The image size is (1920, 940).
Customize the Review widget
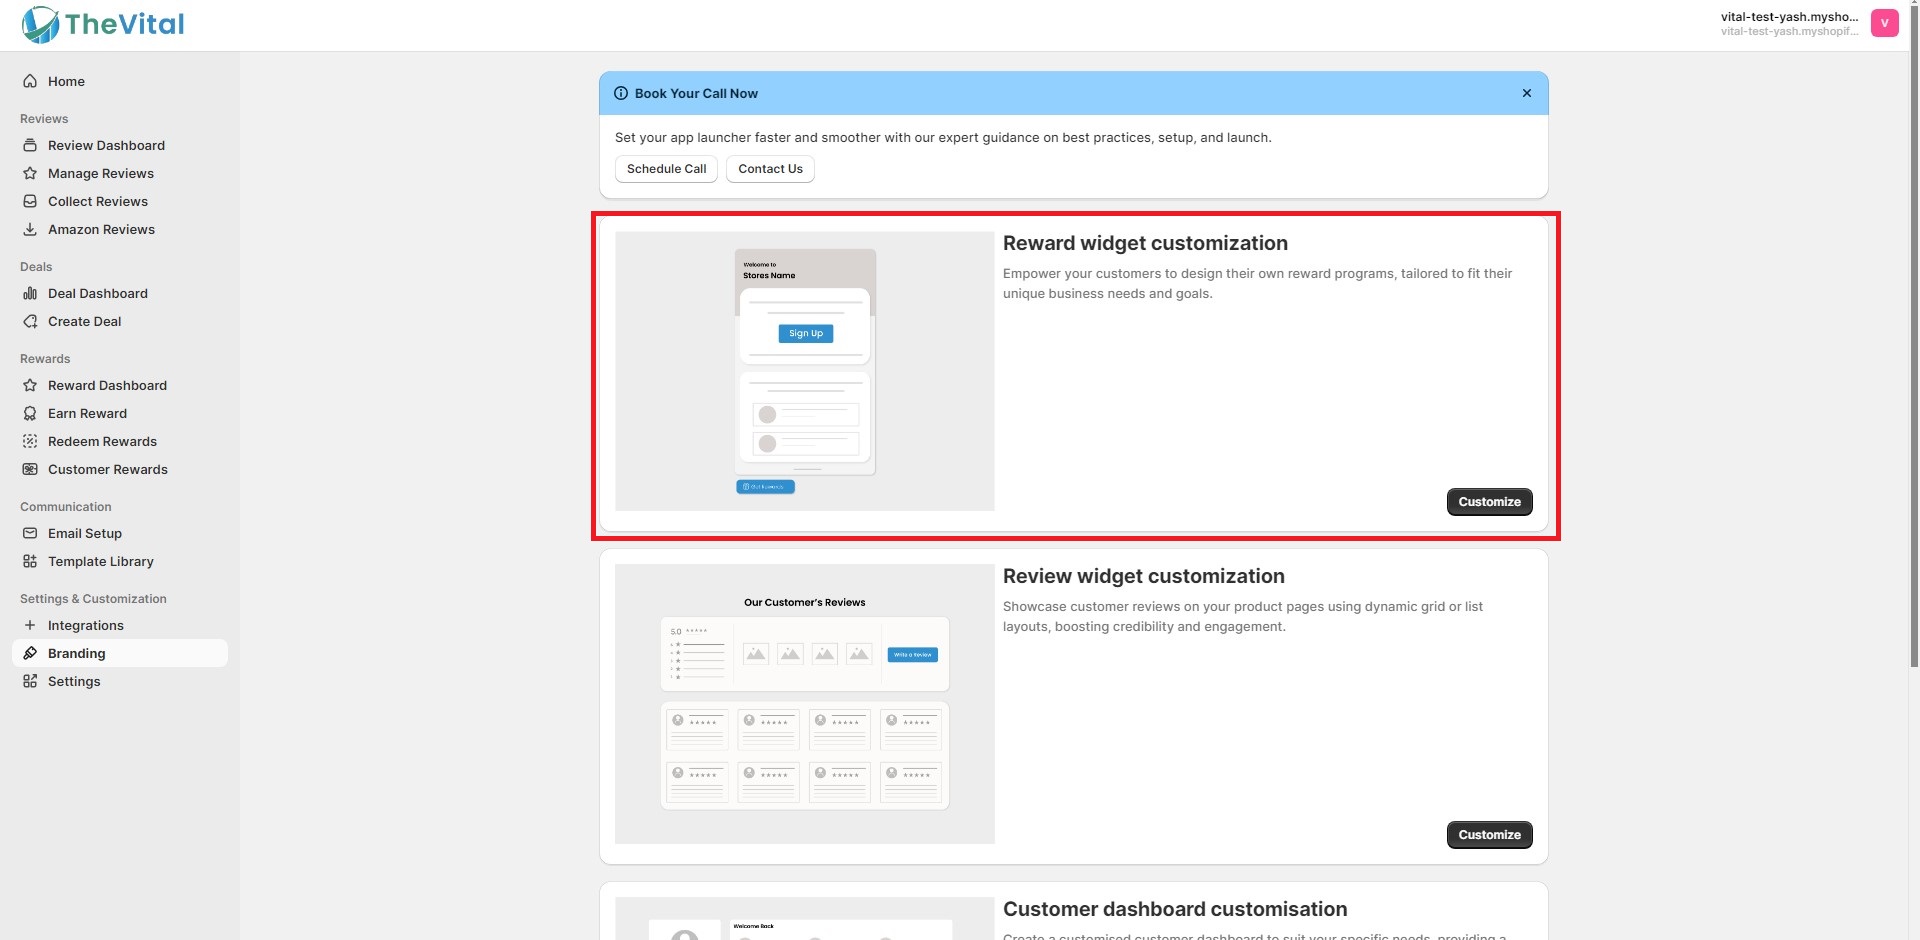1489,835
